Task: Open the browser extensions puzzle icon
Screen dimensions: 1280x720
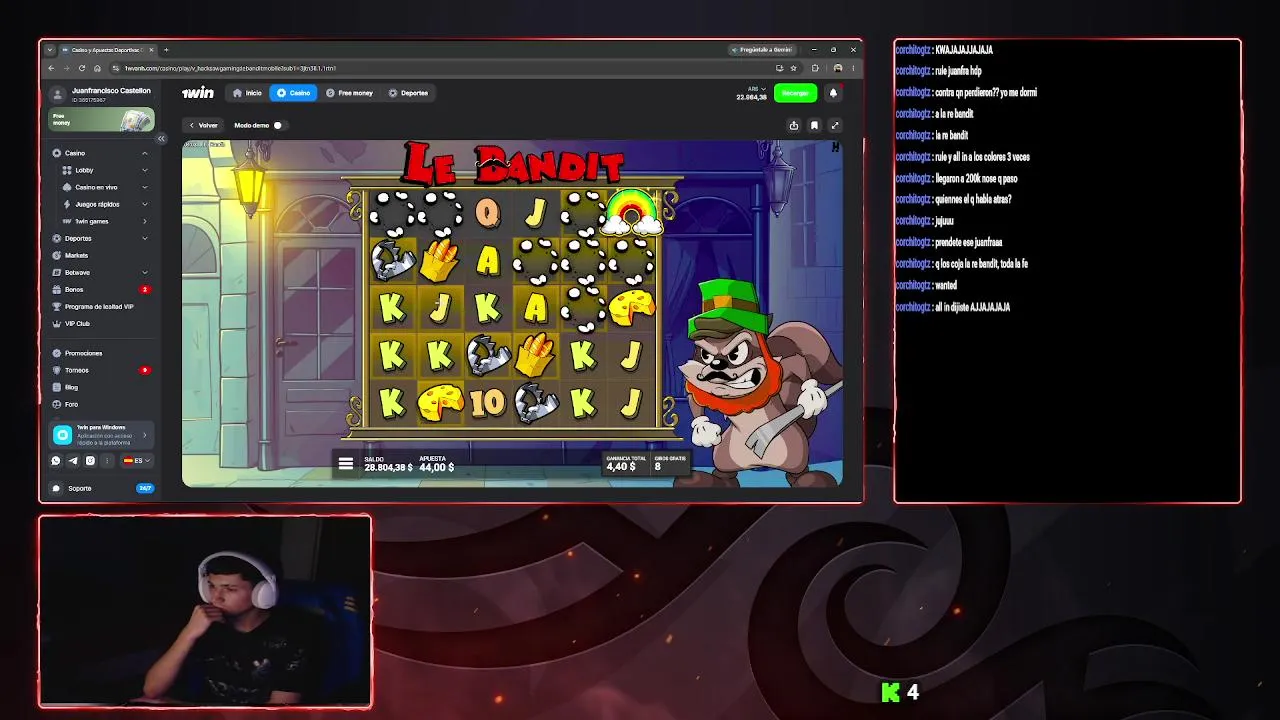Action: pyautogui.click(x=815, y=68)
